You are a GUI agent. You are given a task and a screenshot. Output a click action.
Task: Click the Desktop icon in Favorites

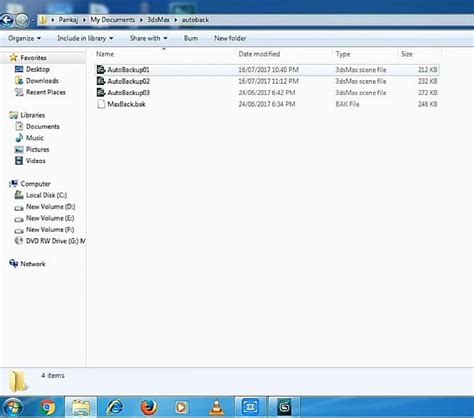[19, 69]
